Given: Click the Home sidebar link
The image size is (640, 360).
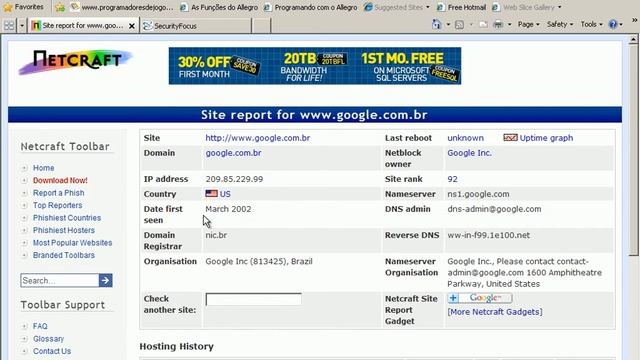Looking at the screenshot, I should (x=44, y=168).
